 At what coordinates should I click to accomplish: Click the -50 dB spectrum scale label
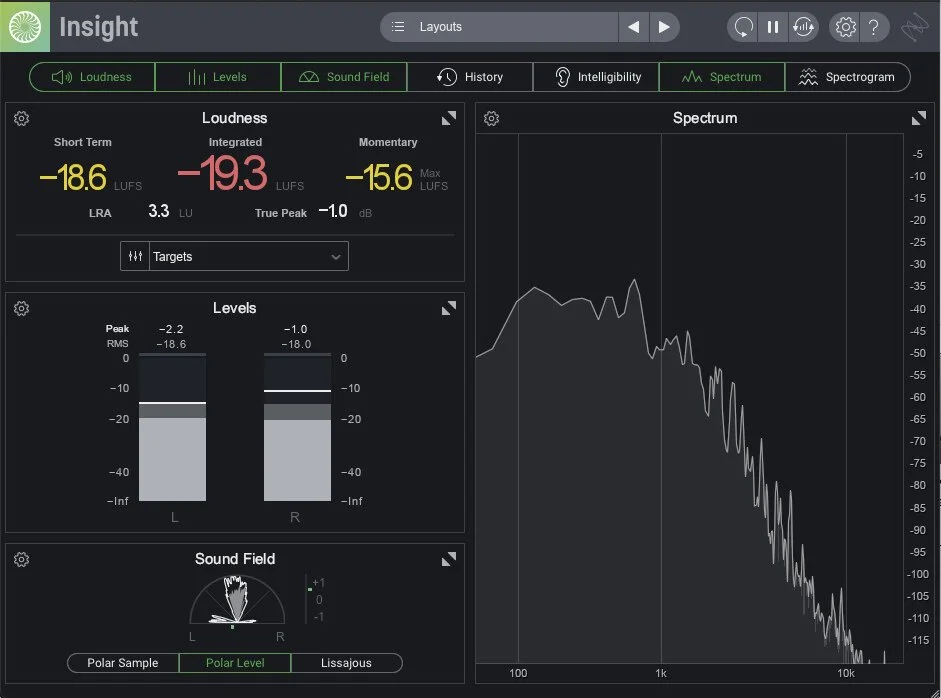(x=918, y=353)
